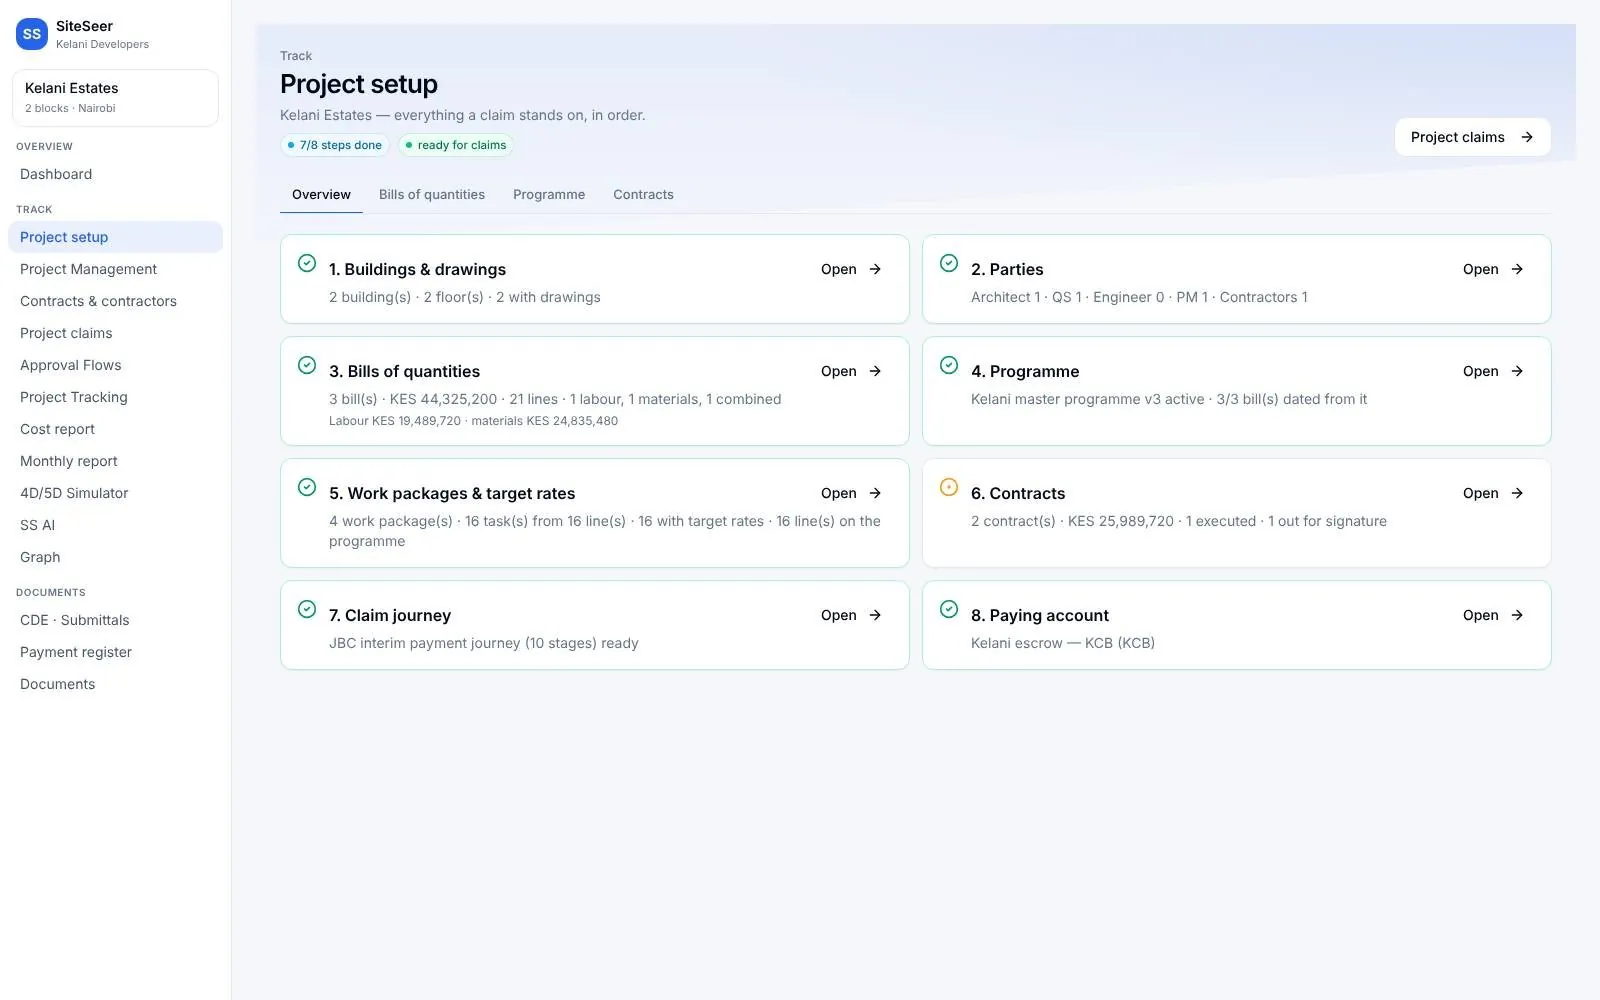Go to Dashboard in the sidebar

115,174
